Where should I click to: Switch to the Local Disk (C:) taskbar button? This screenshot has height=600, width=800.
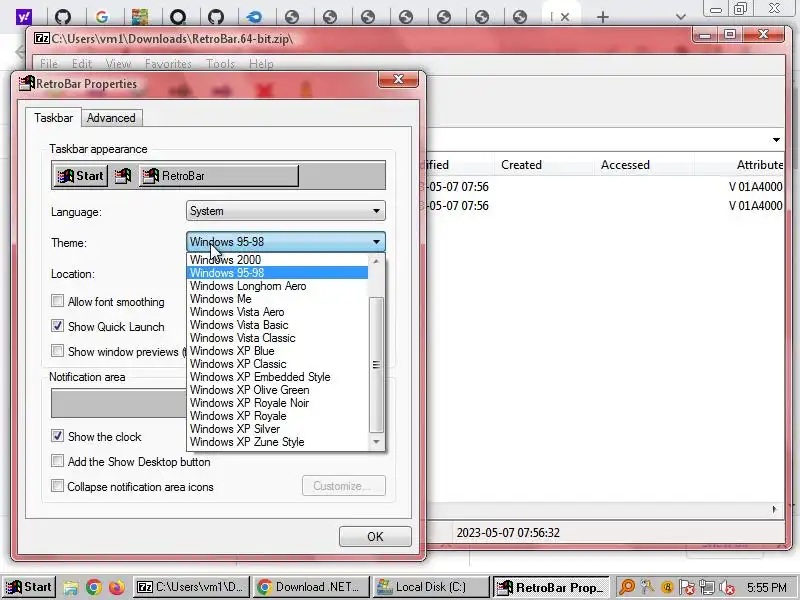tap(431, 587)
